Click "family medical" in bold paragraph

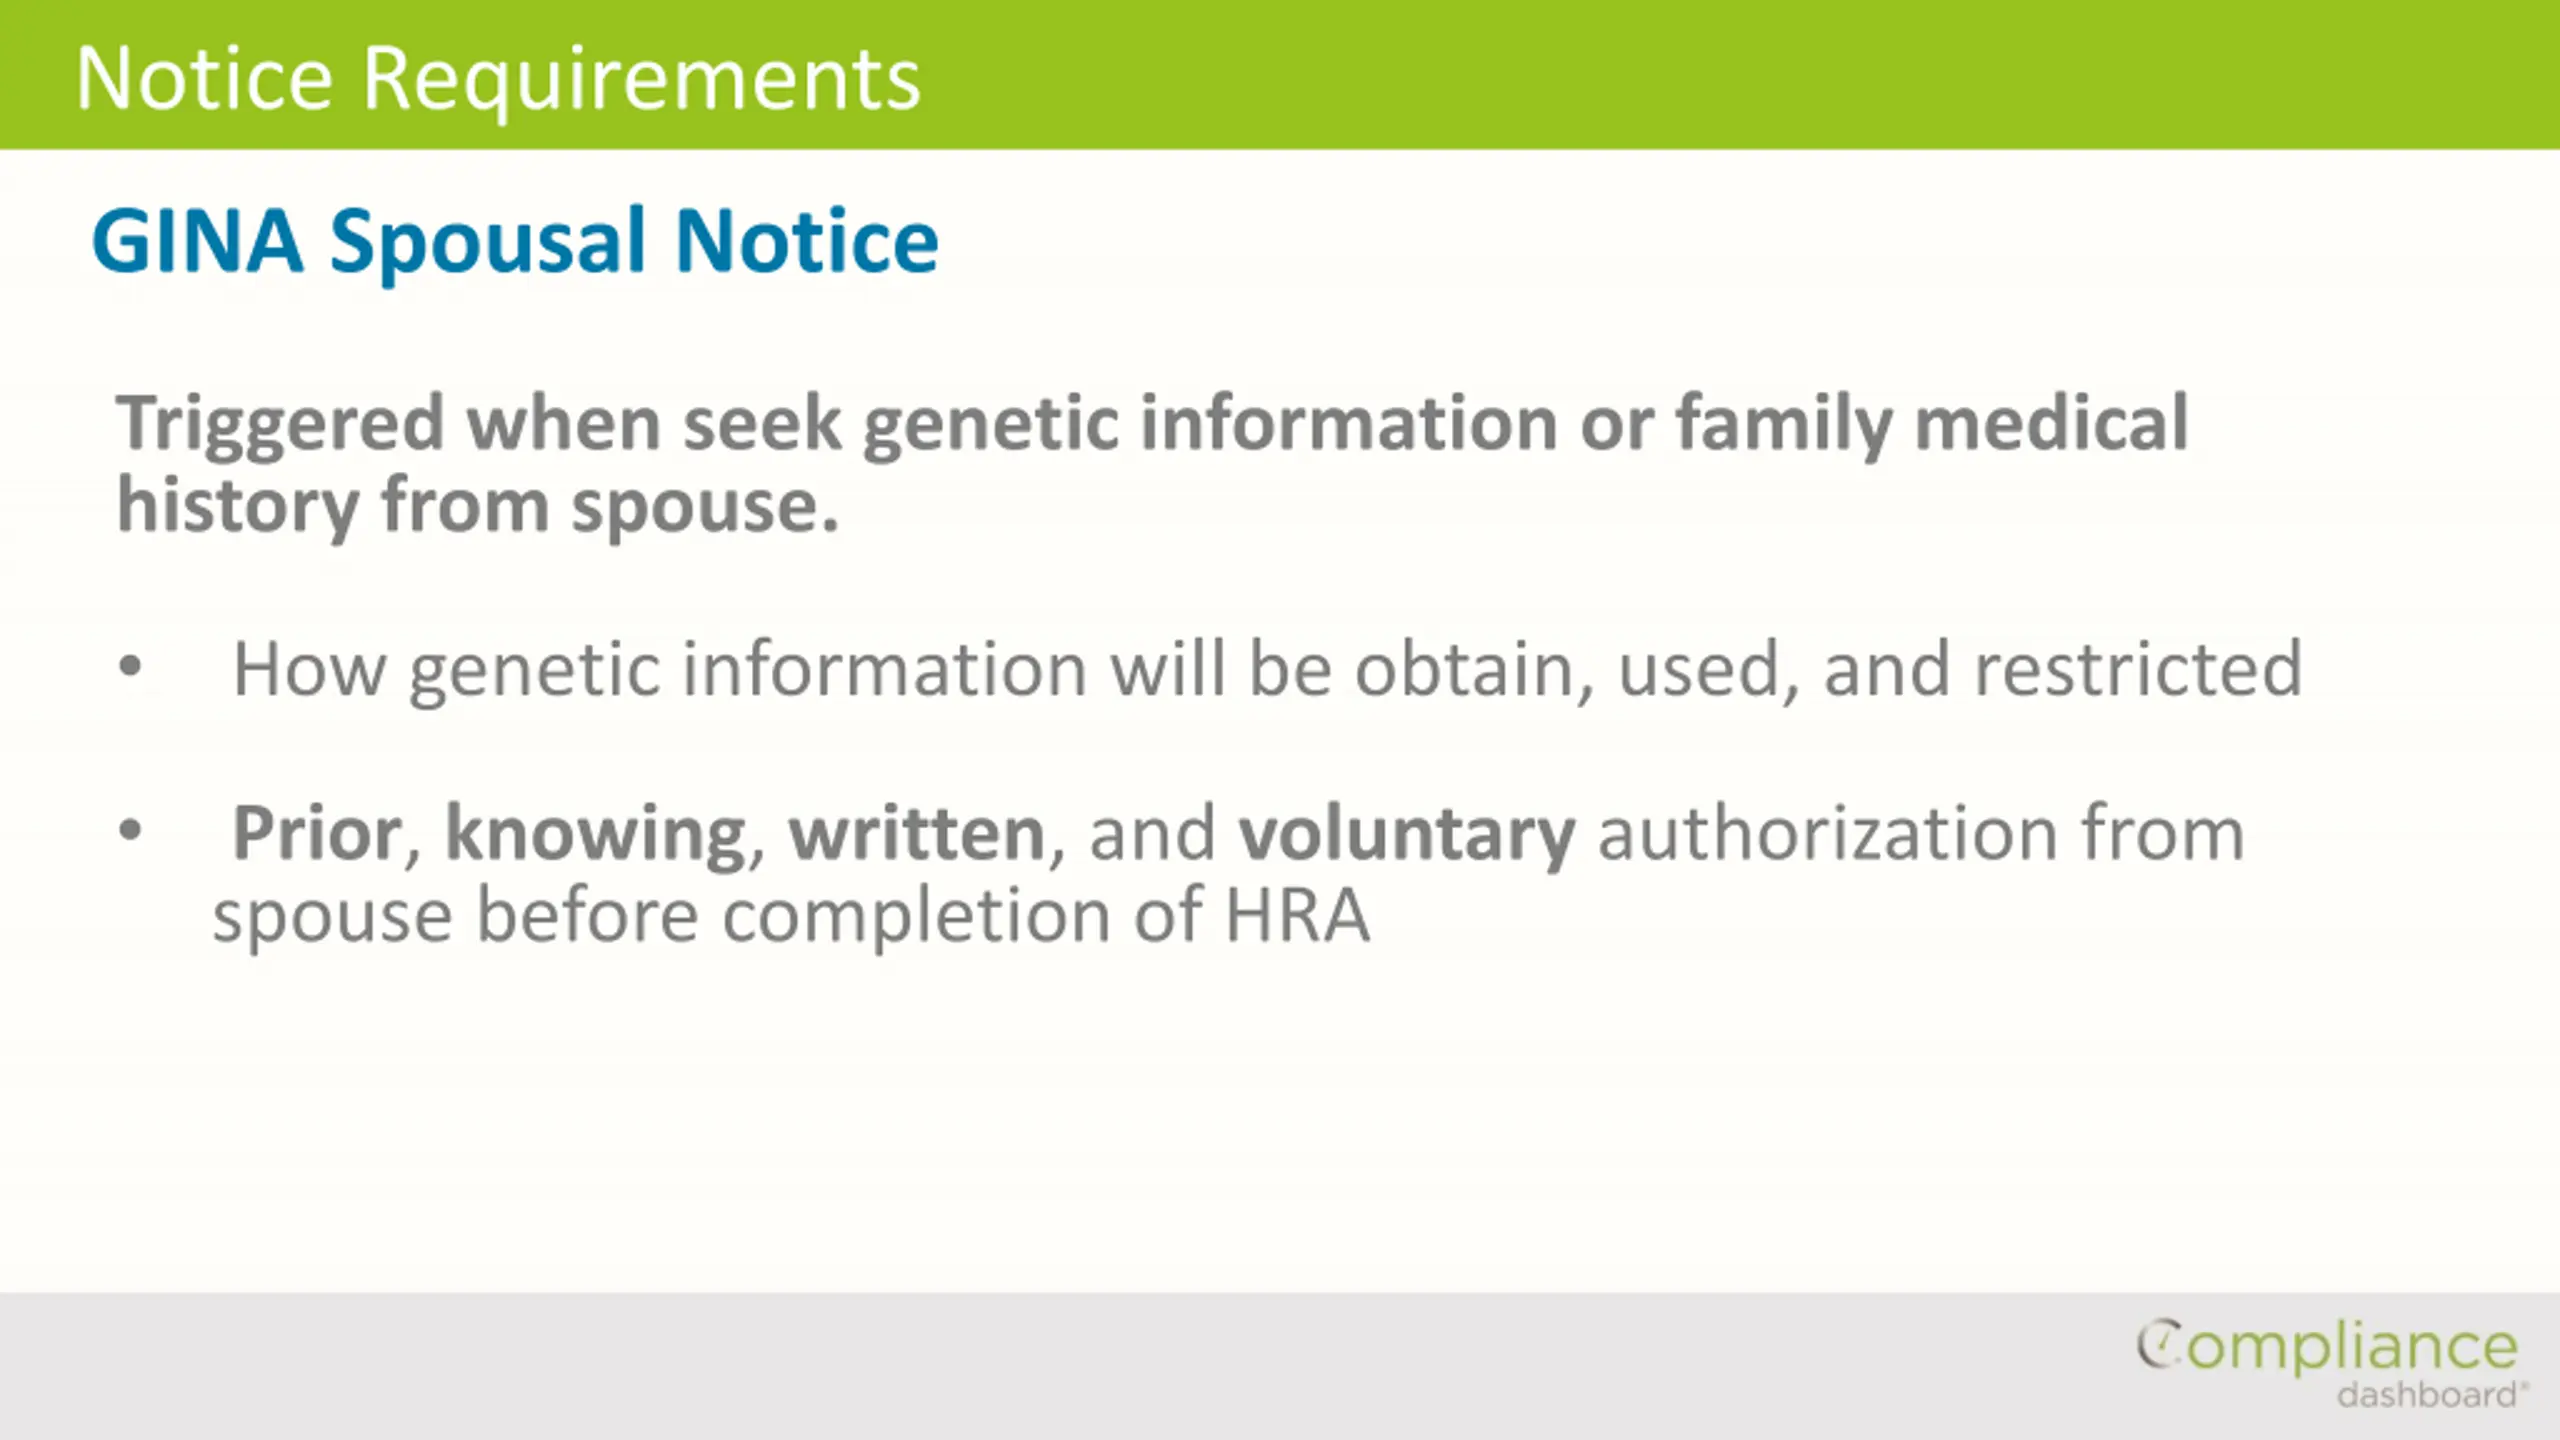tap(1932, 424)
